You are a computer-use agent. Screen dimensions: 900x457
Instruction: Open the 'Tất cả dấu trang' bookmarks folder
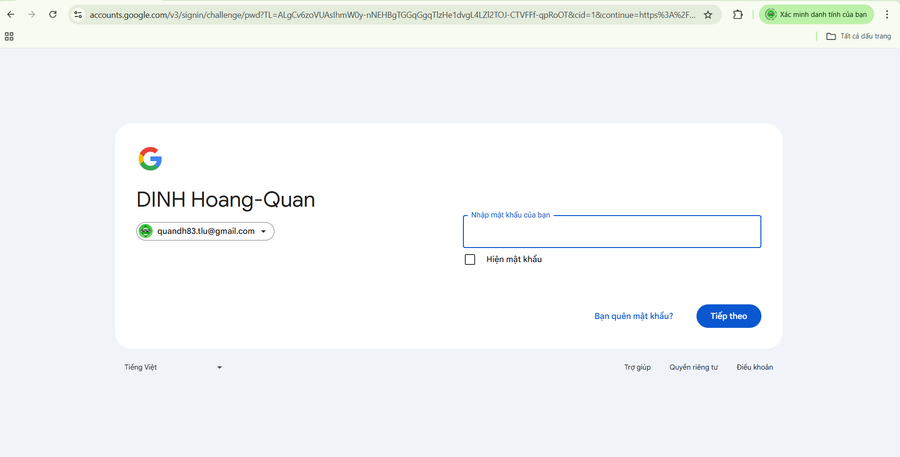[x=858, y=36]
